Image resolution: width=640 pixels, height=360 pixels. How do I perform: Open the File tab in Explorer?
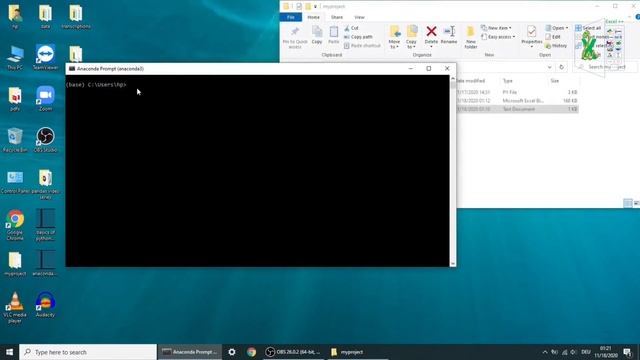(x=291, y=17)
